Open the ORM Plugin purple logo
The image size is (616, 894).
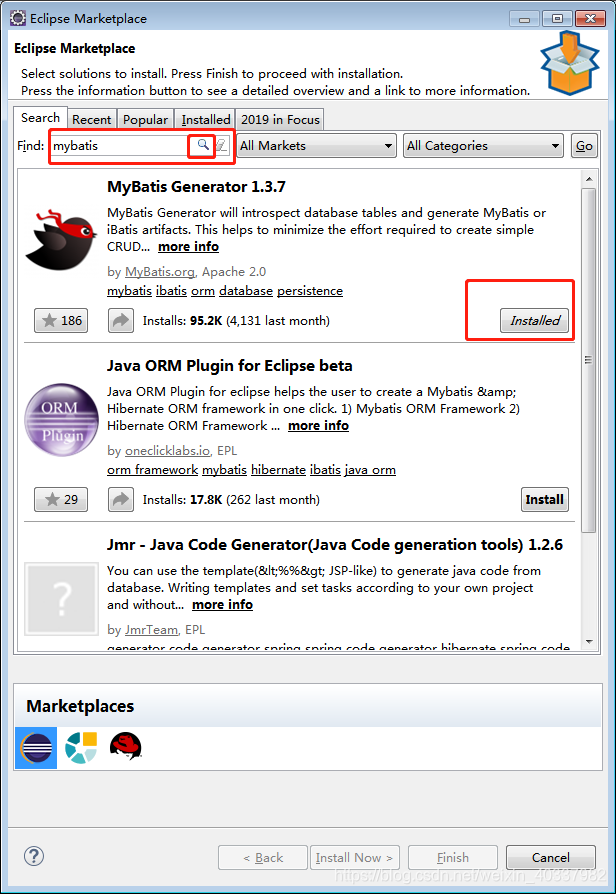click(61, 420)
